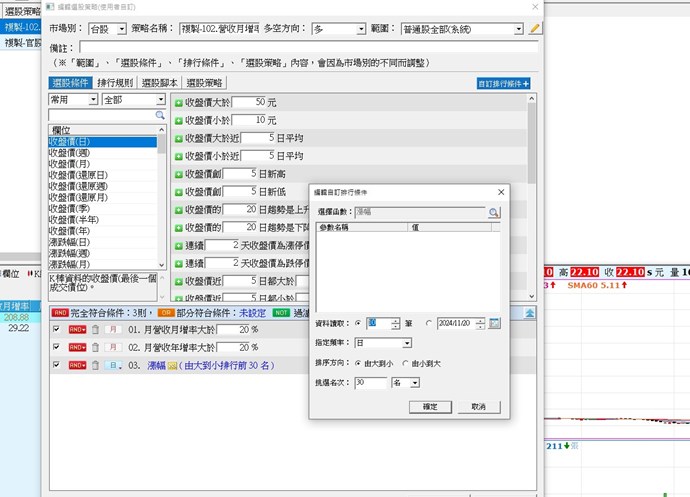Click the yellow note icon beside 漲幅

[172, 366]
